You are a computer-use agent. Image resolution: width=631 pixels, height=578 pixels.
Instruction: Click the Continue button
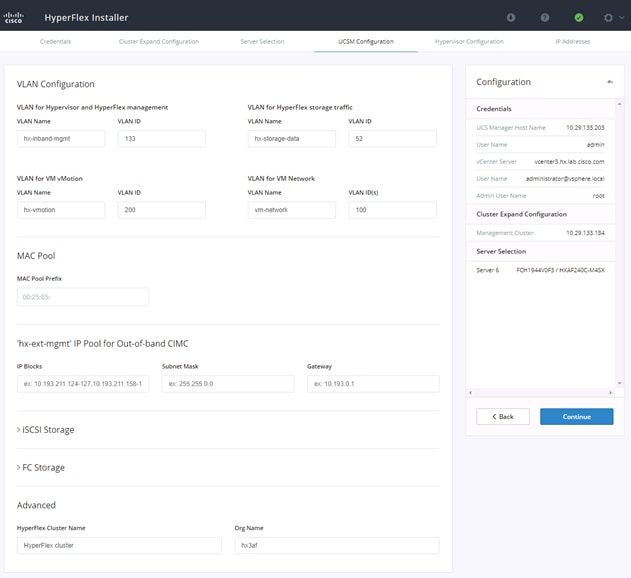coord(576,417)
